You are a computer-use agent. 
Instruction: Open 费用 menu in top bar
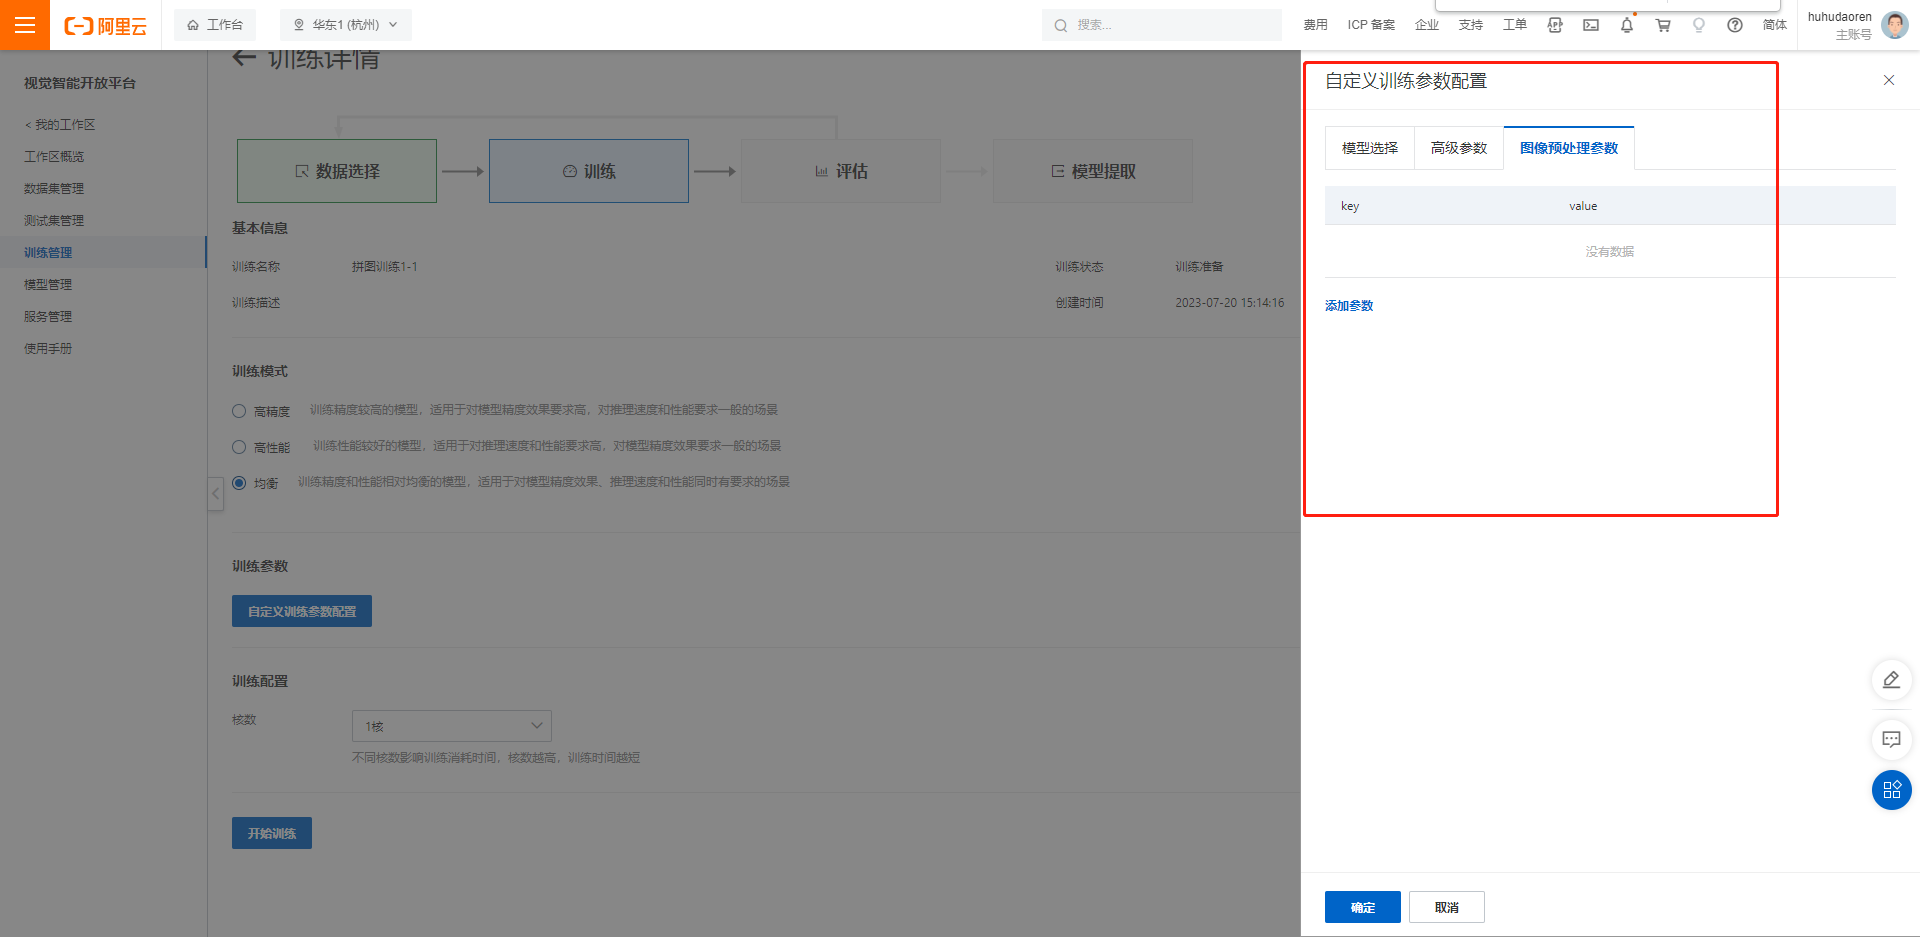pos(1315,25)
